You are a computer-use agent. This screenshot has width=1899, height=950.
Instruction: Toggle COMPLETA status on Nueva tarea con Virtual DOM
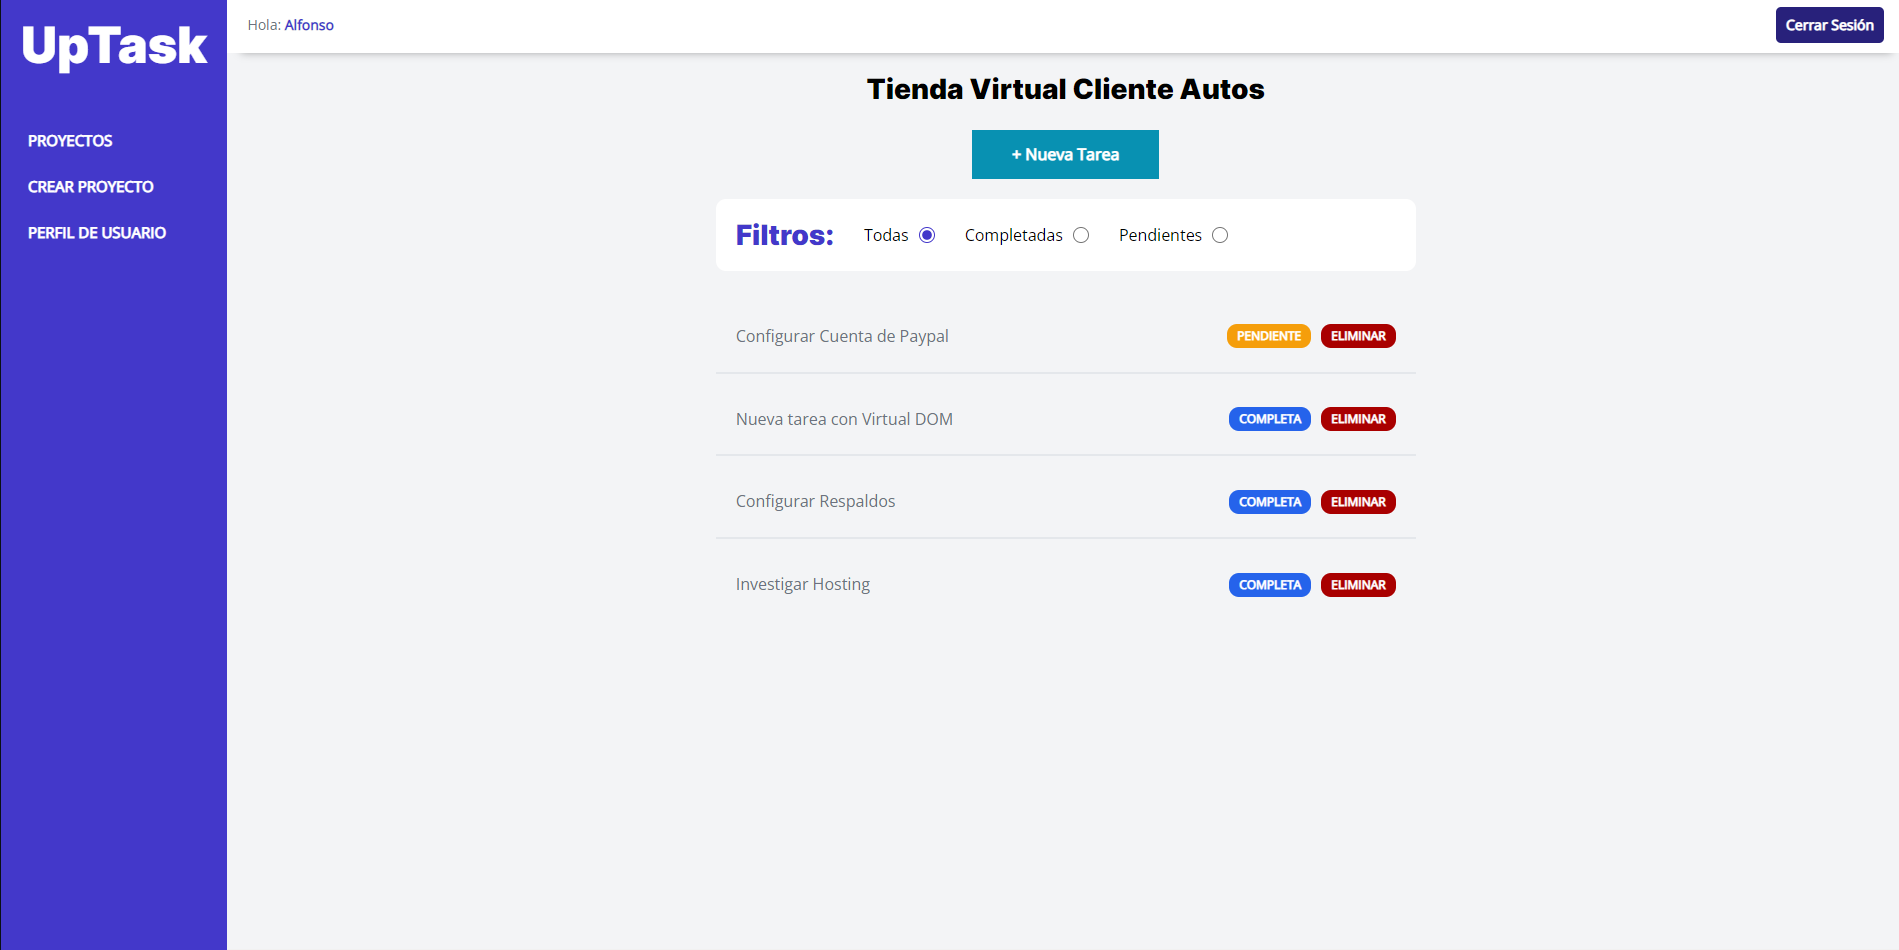[1268, 419]
